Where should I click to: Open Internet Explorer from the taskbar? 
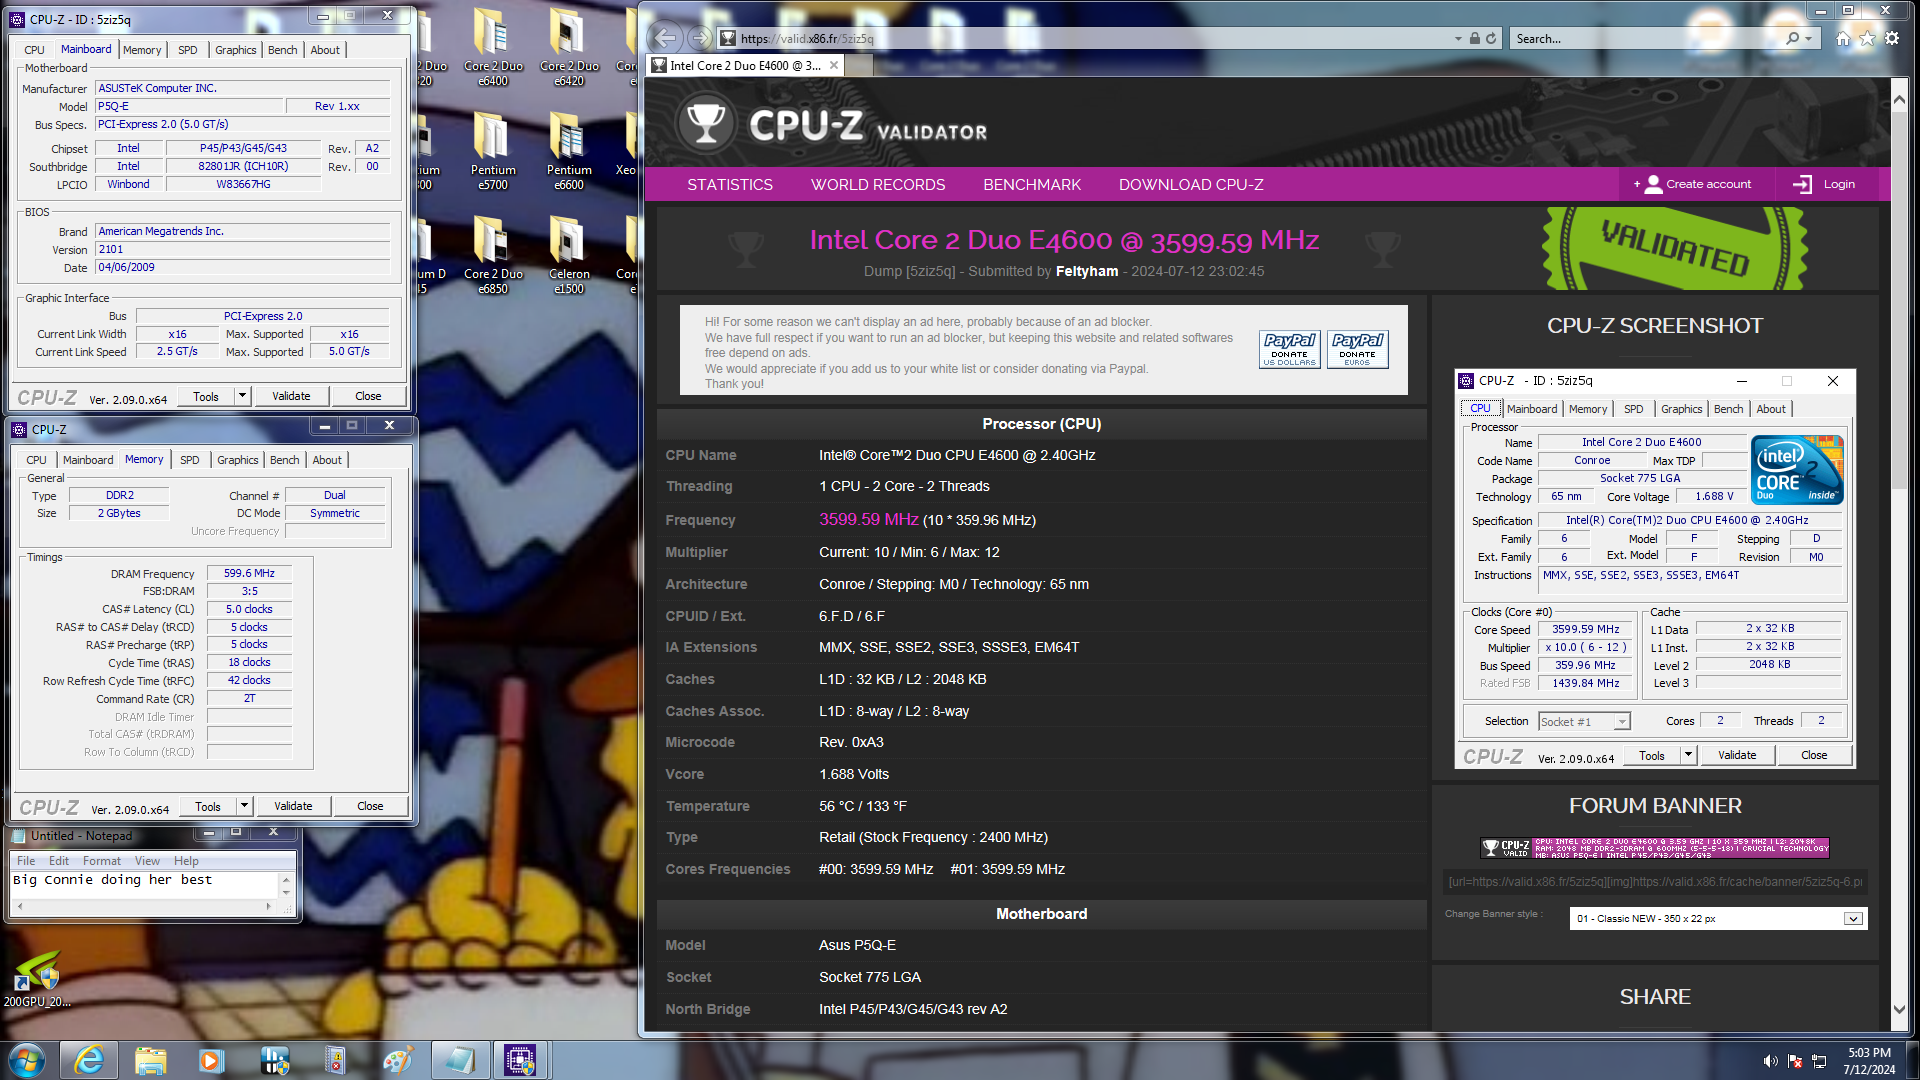[89, 1060]
